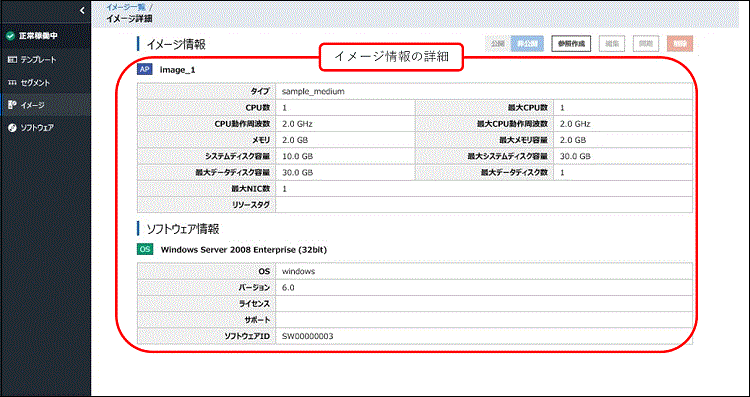This screenshot has height=397, width=750.
Task: Click the 最大データディスク容量 value 30.0 GB
Action: pos(298,172)
